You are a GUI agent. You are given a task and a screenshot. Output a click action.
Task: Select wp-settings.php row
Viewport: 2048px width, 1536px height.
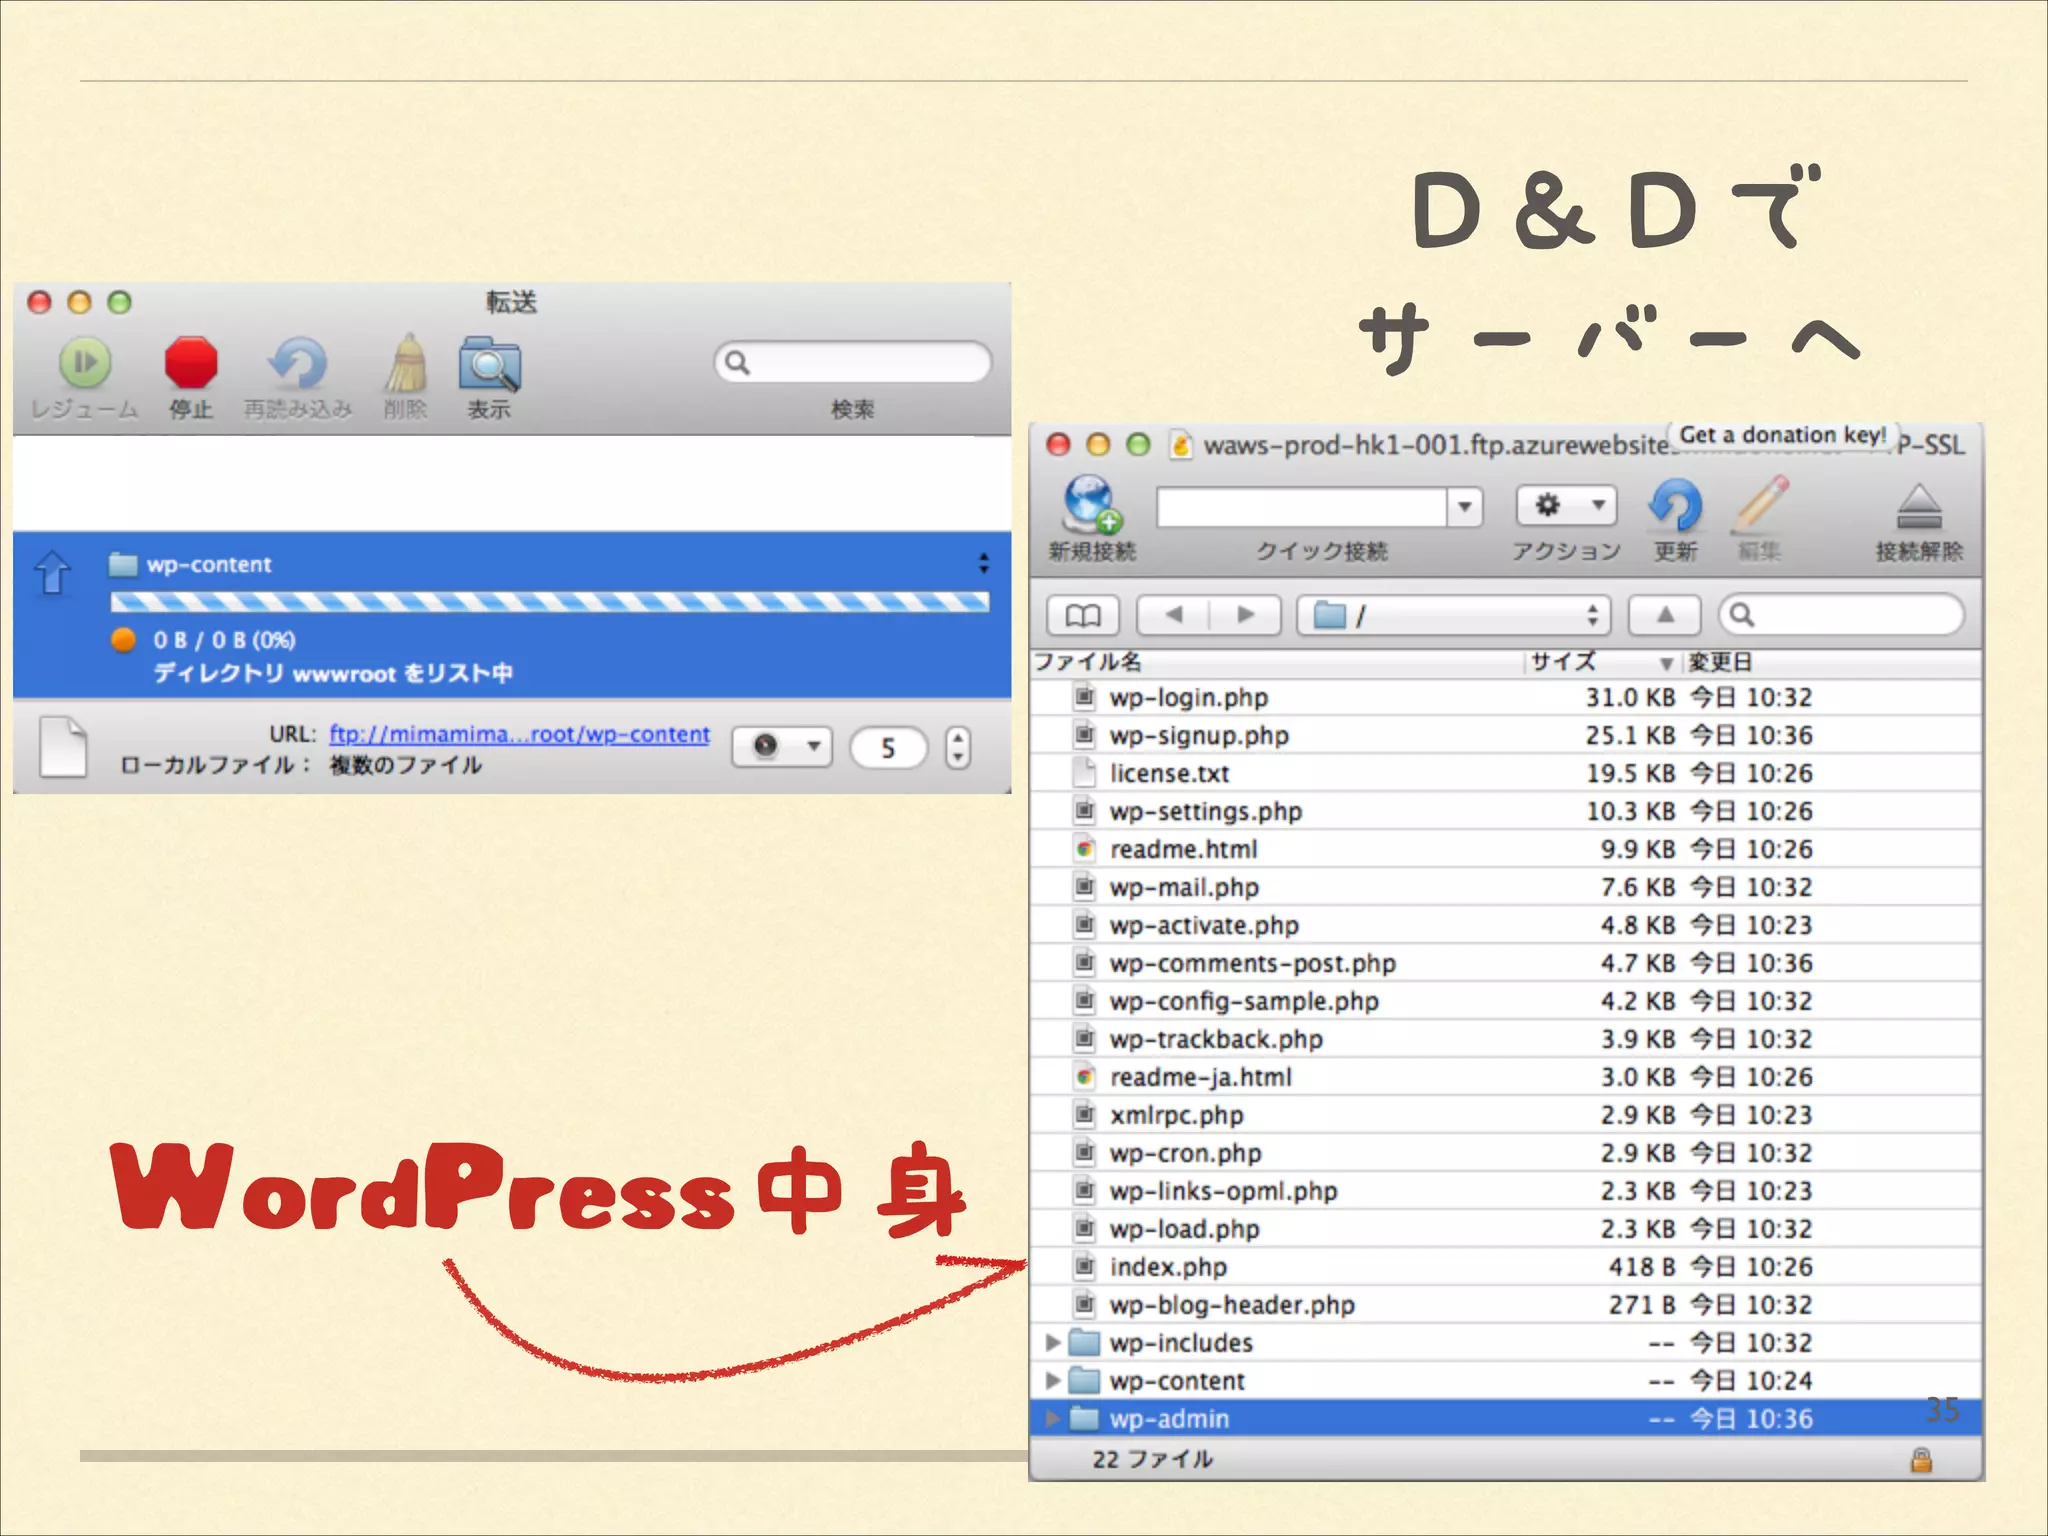(1506, 811)
